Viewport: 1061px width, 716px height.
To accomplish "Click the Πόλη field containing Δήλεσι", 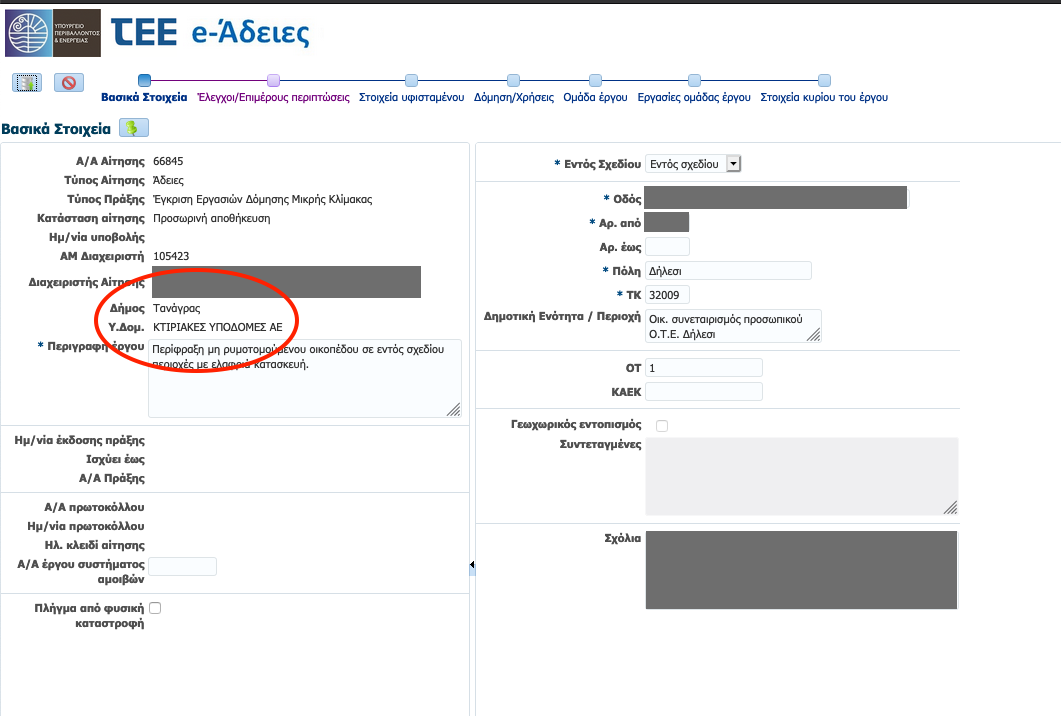I will [727, 271].
